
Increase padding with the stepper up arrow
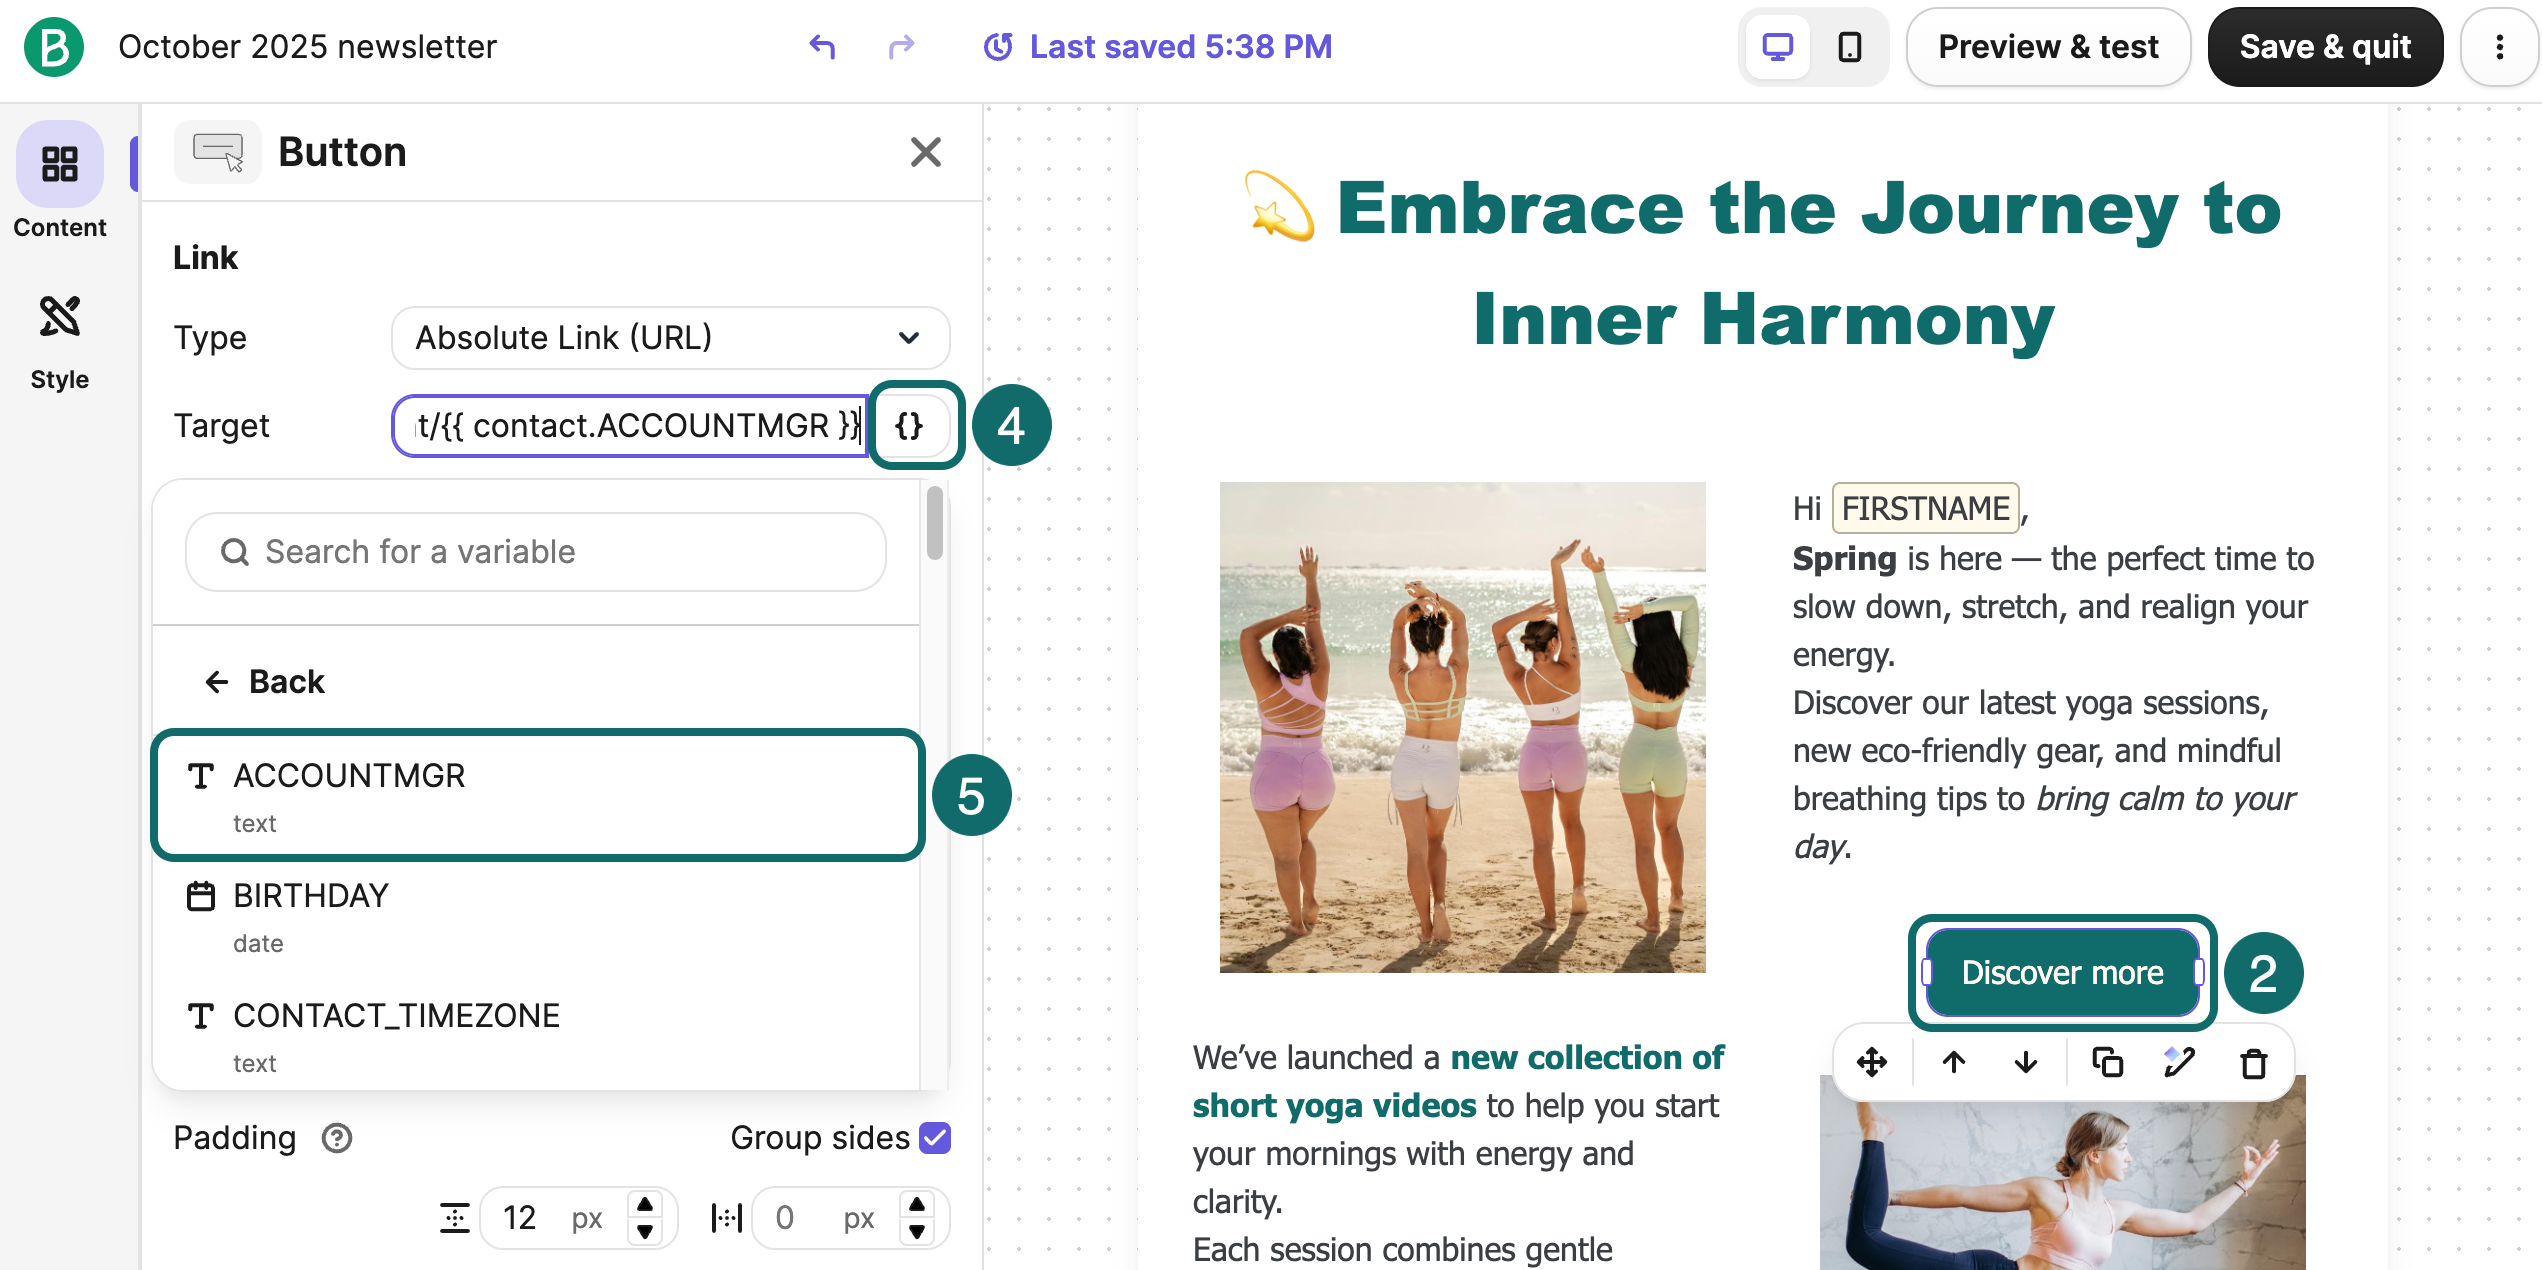646,1203
